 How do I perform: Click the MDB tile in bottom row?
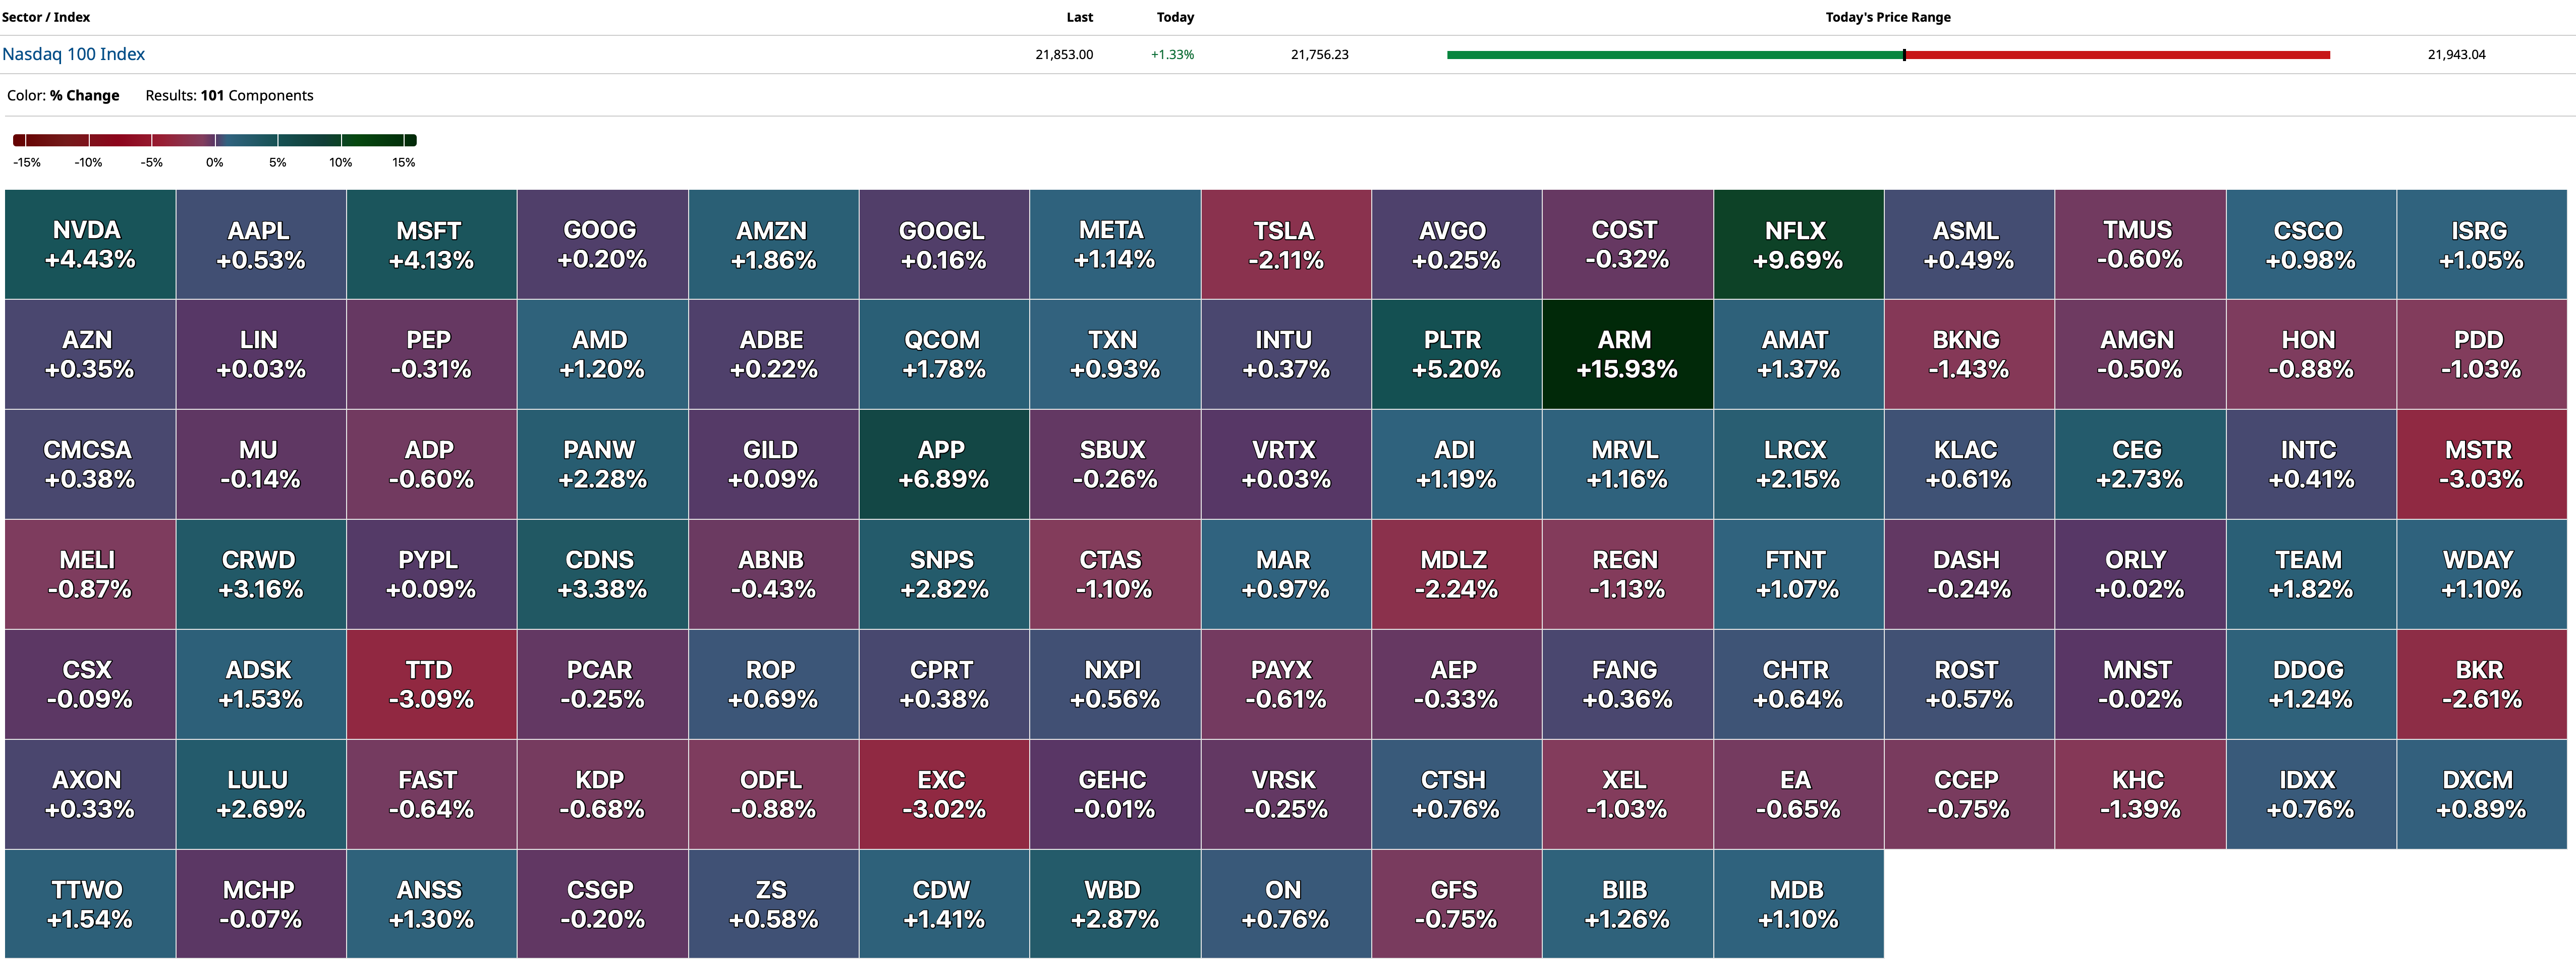[1798, 904]
